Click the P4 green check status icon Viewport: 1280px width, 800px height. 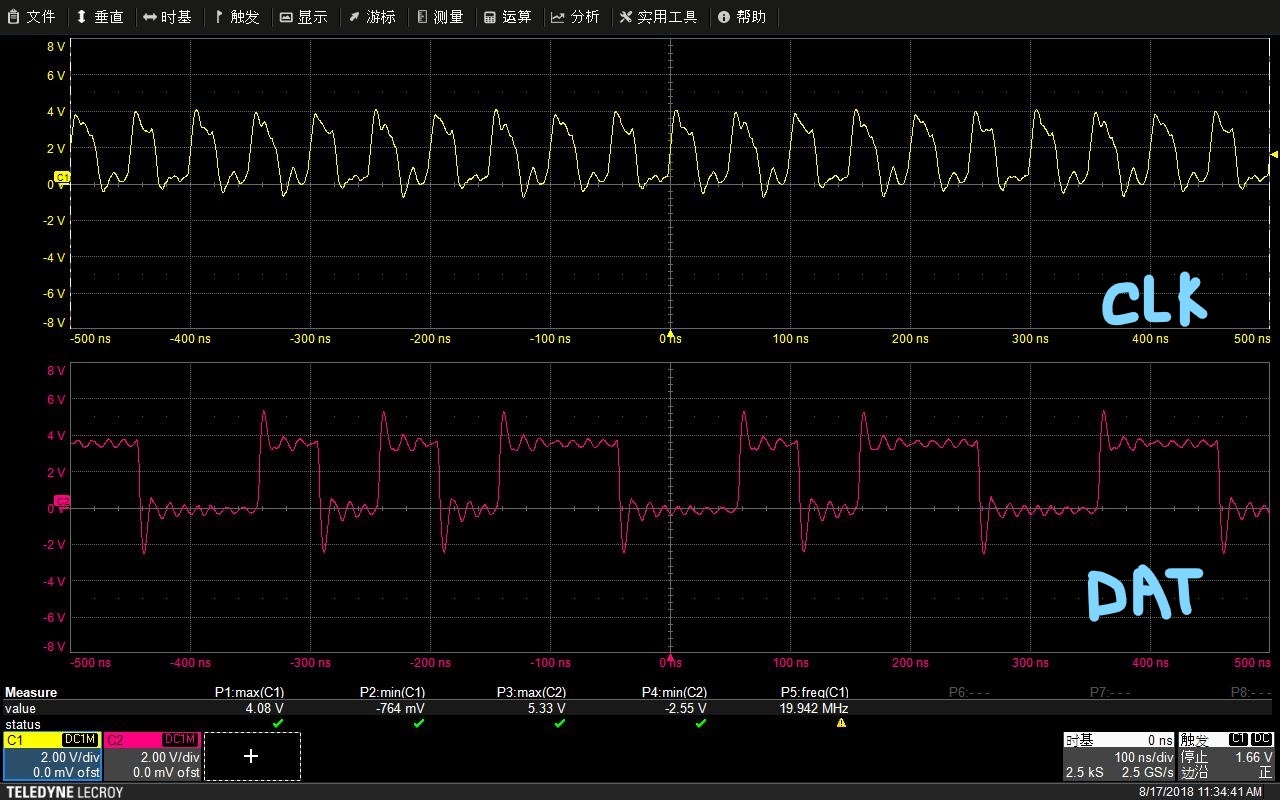click(700, 723)
